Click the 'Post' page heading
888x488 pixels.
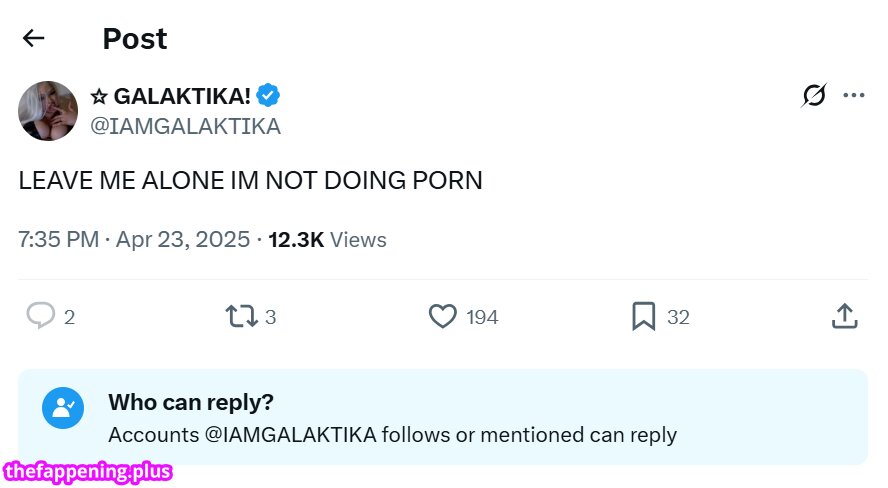(135, 39)
